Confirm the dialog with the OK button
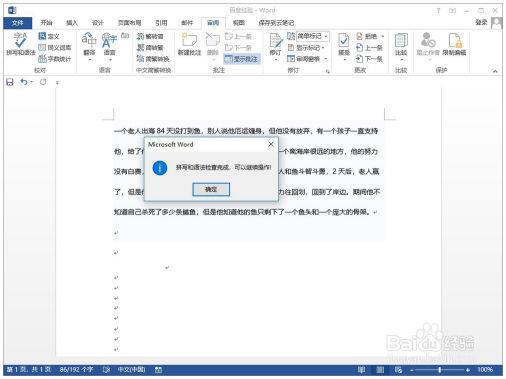Viewport: 506px width, 379px height. [x=211, y=189]
